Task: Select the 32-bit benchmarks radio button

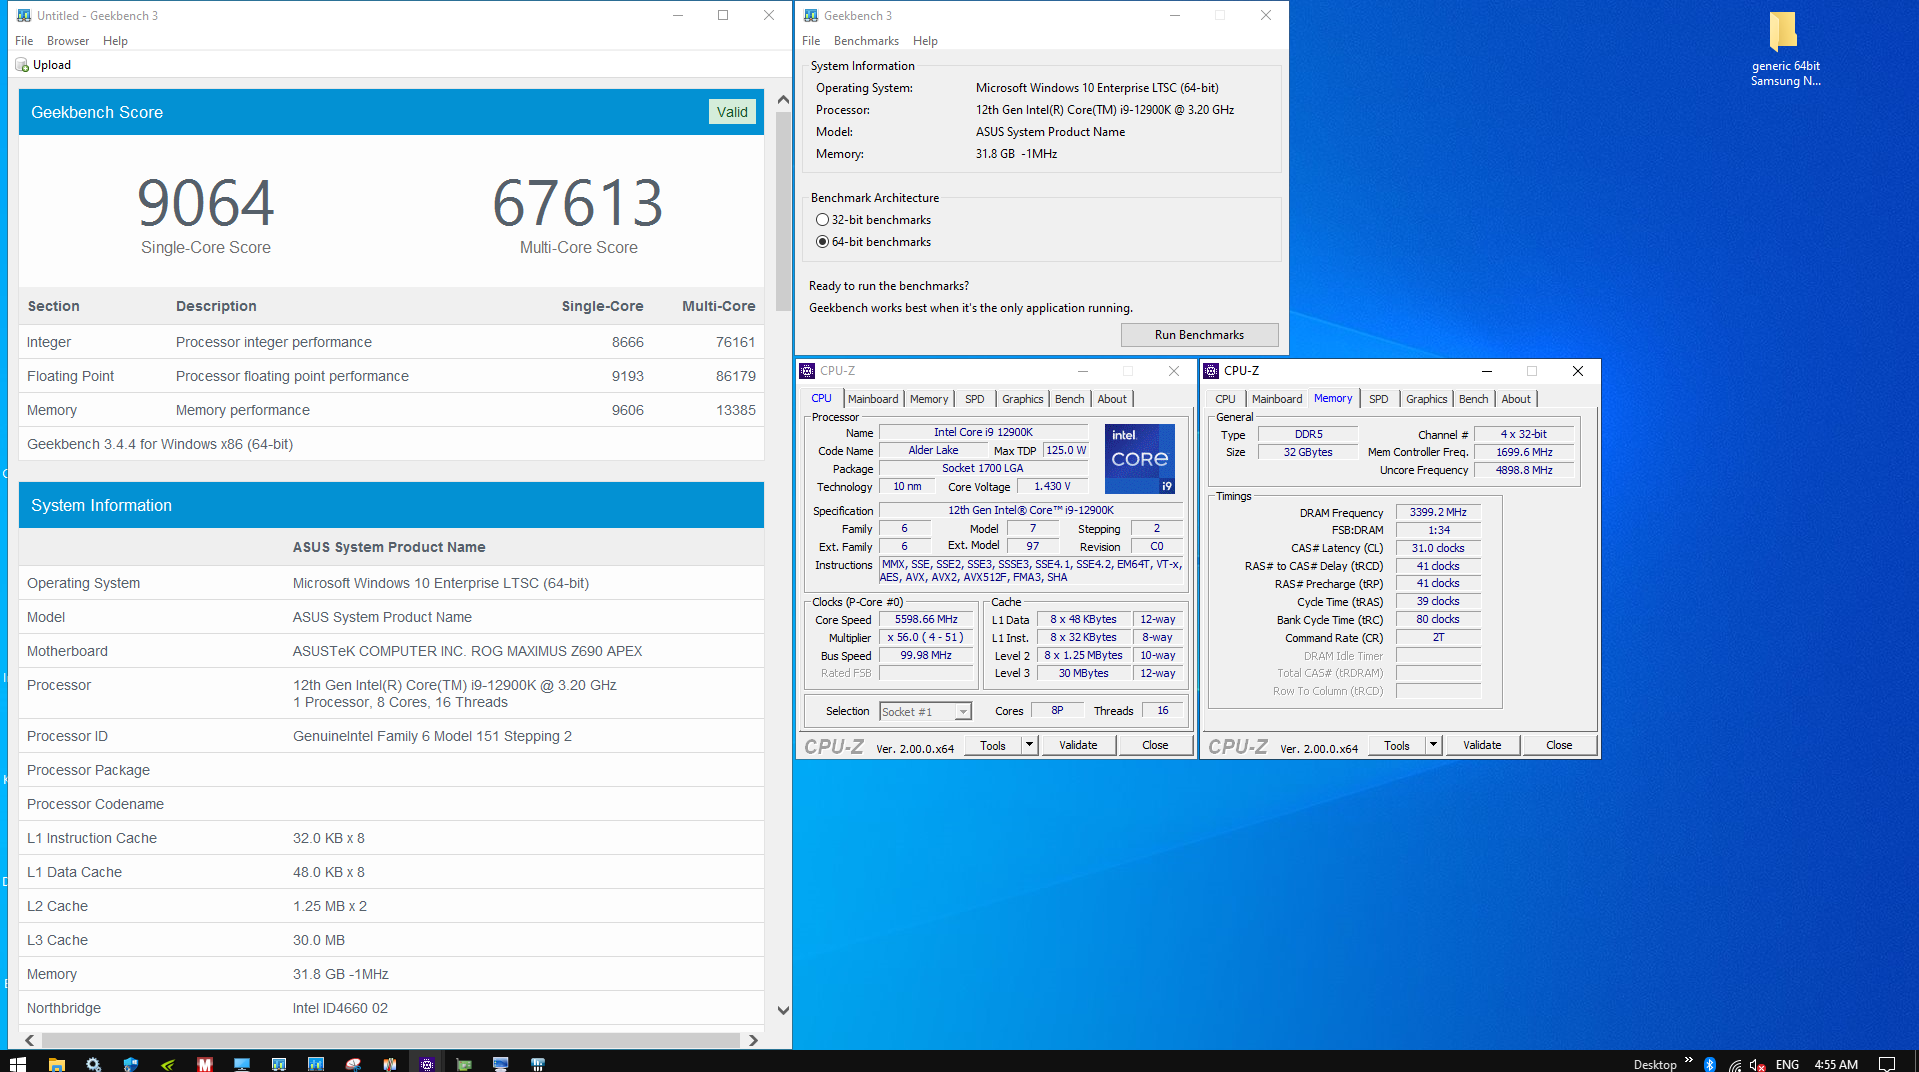Action: tap(822, 220)
